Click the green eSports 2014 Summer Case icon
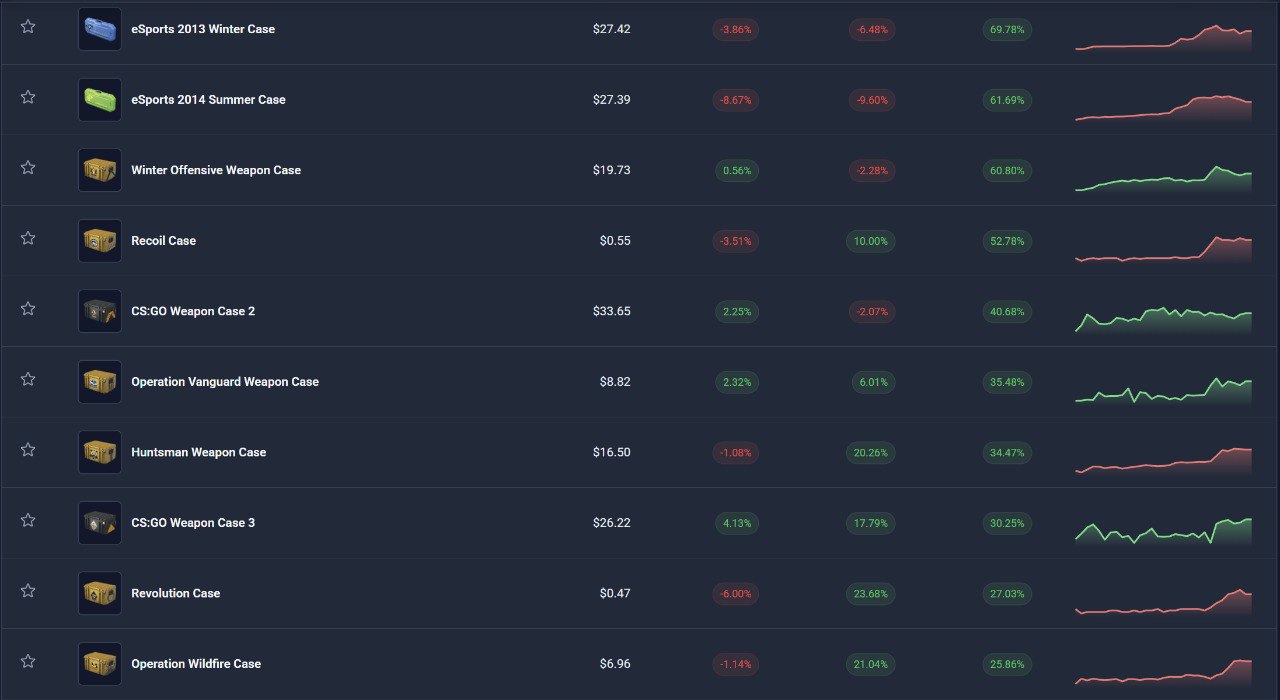This screenshot has width=1280, height=700. point(100,100)
